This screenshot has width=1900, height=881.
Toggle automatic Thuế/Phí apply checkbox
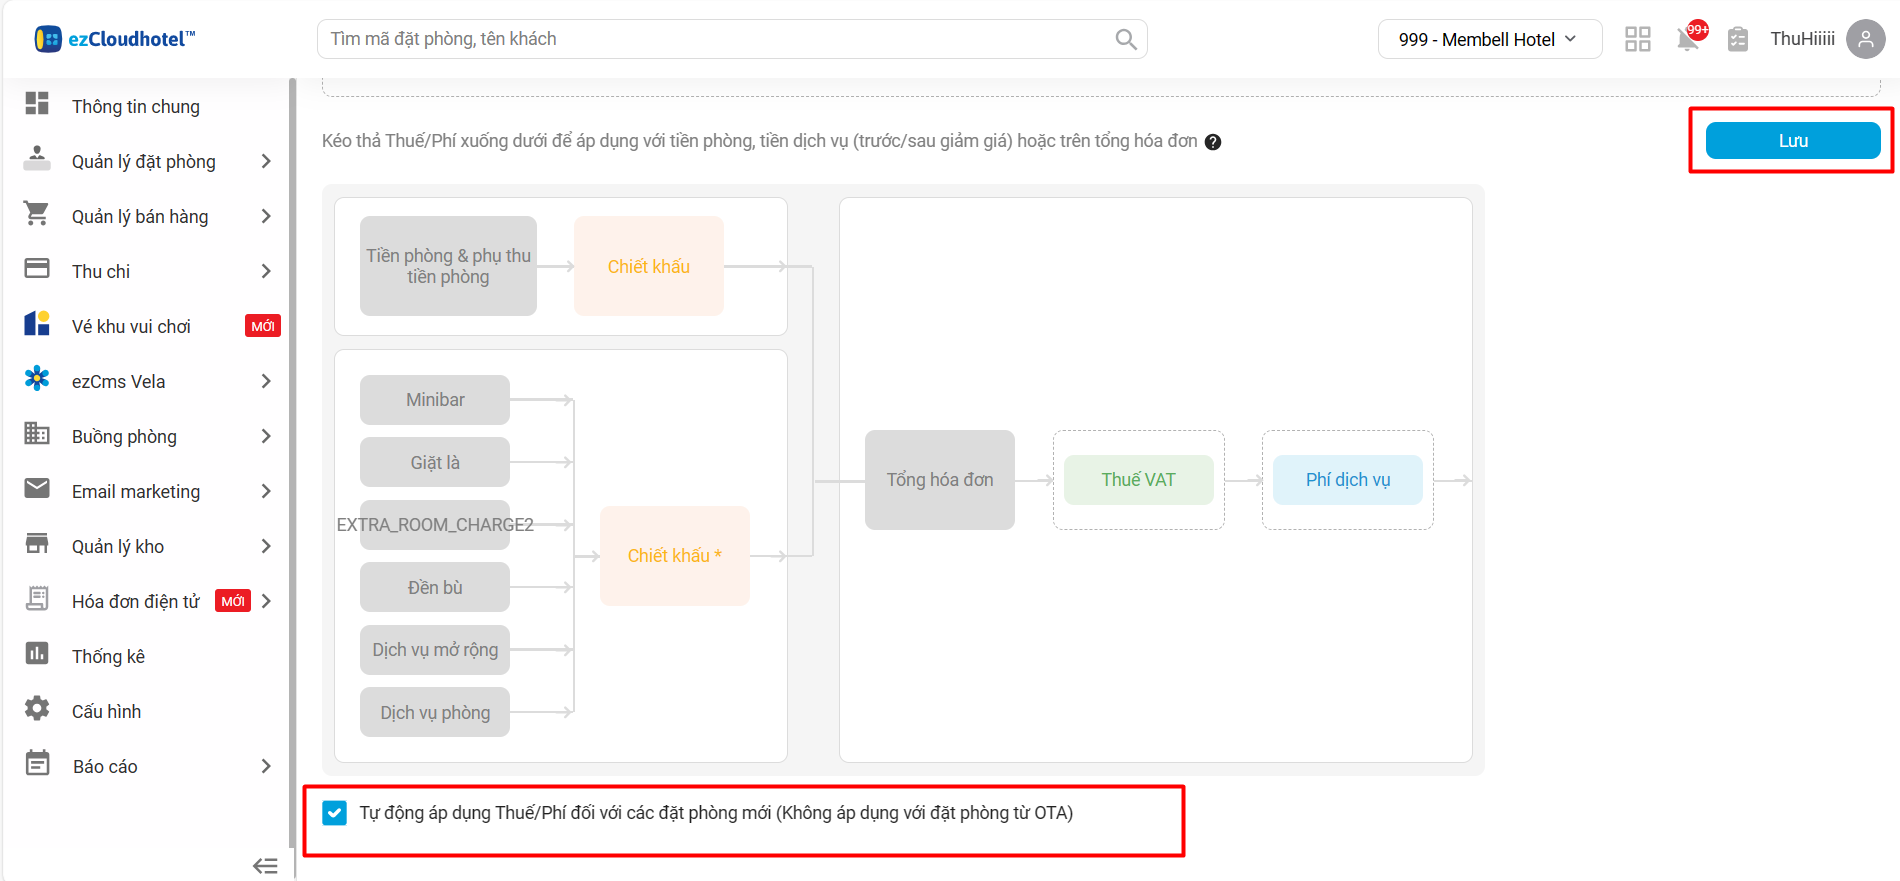335,813
